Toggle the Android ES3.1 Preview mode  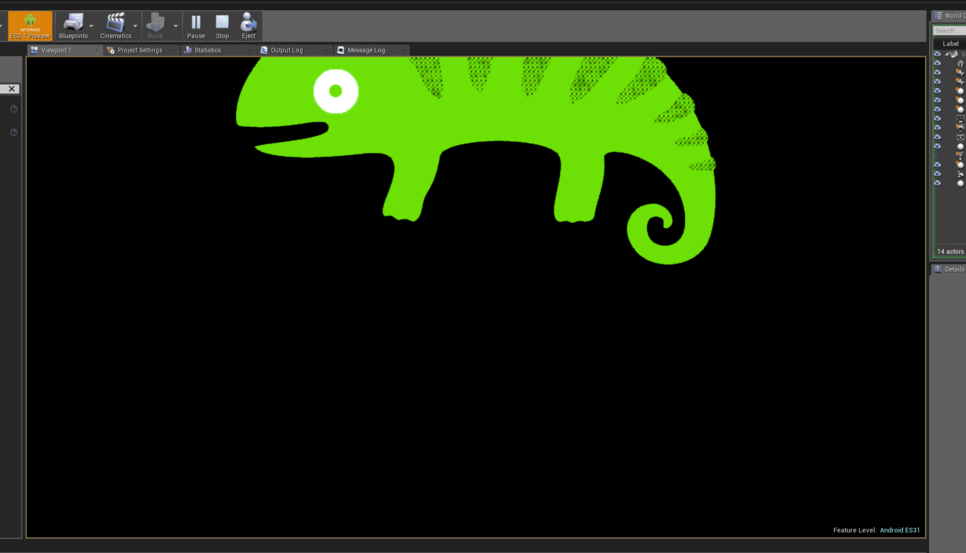(x=30, y=26)
